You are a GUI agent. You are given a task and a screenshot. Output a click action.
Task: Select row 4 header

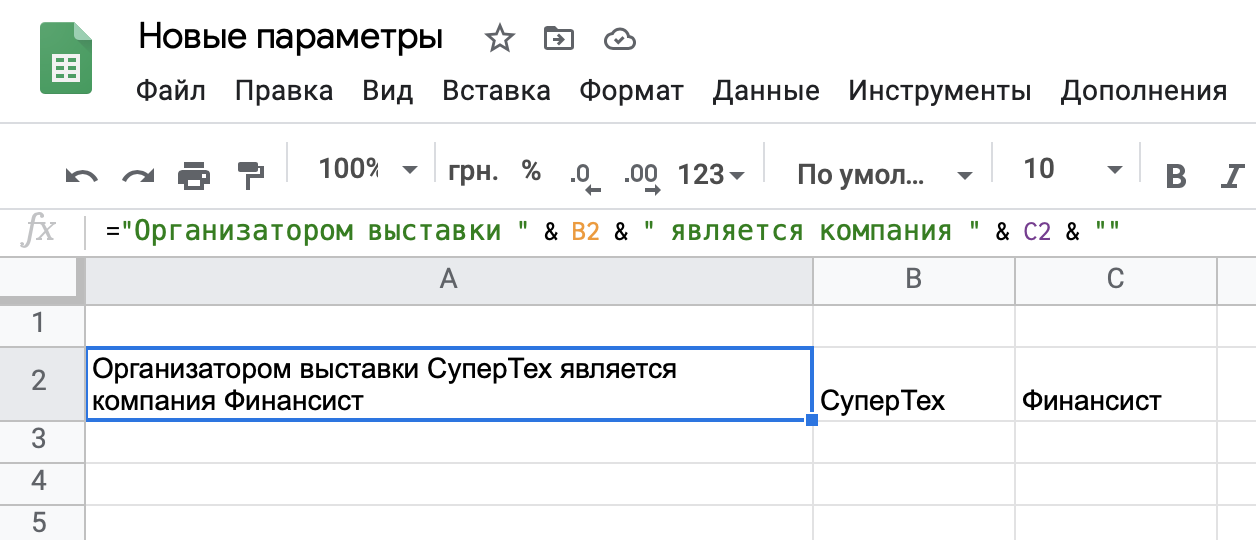(42, 482)
